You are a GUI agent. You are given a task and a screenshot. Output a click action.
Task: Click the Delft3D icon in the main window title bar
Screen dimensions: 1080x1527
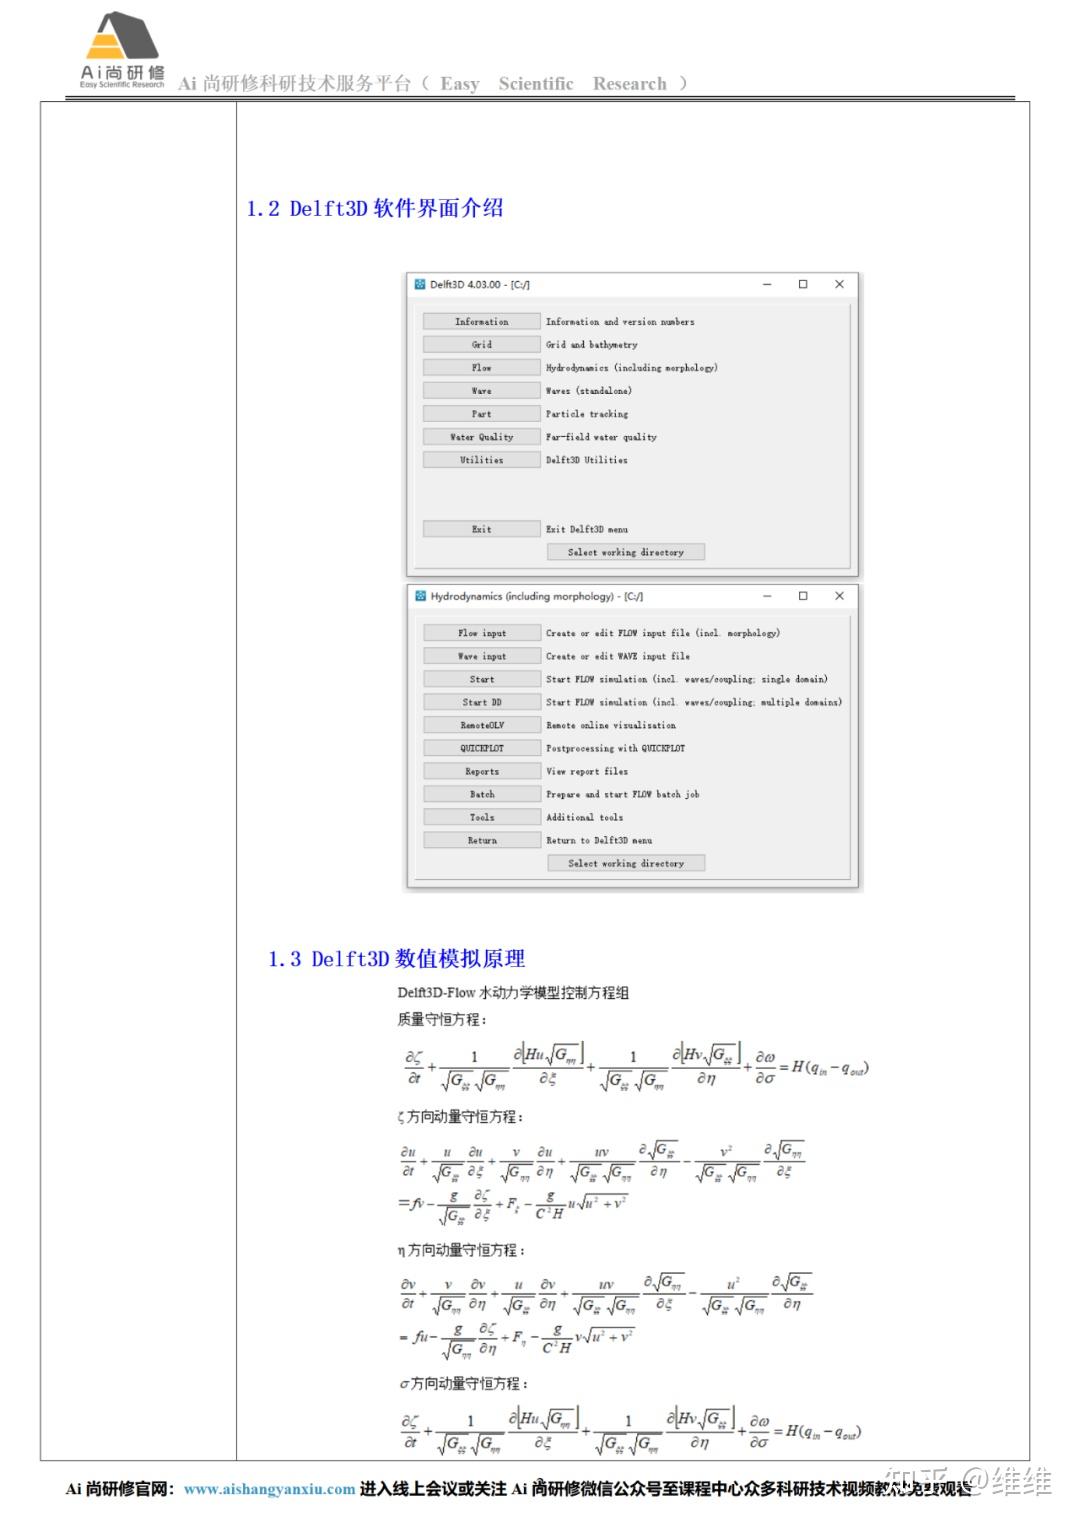(420, 284)
